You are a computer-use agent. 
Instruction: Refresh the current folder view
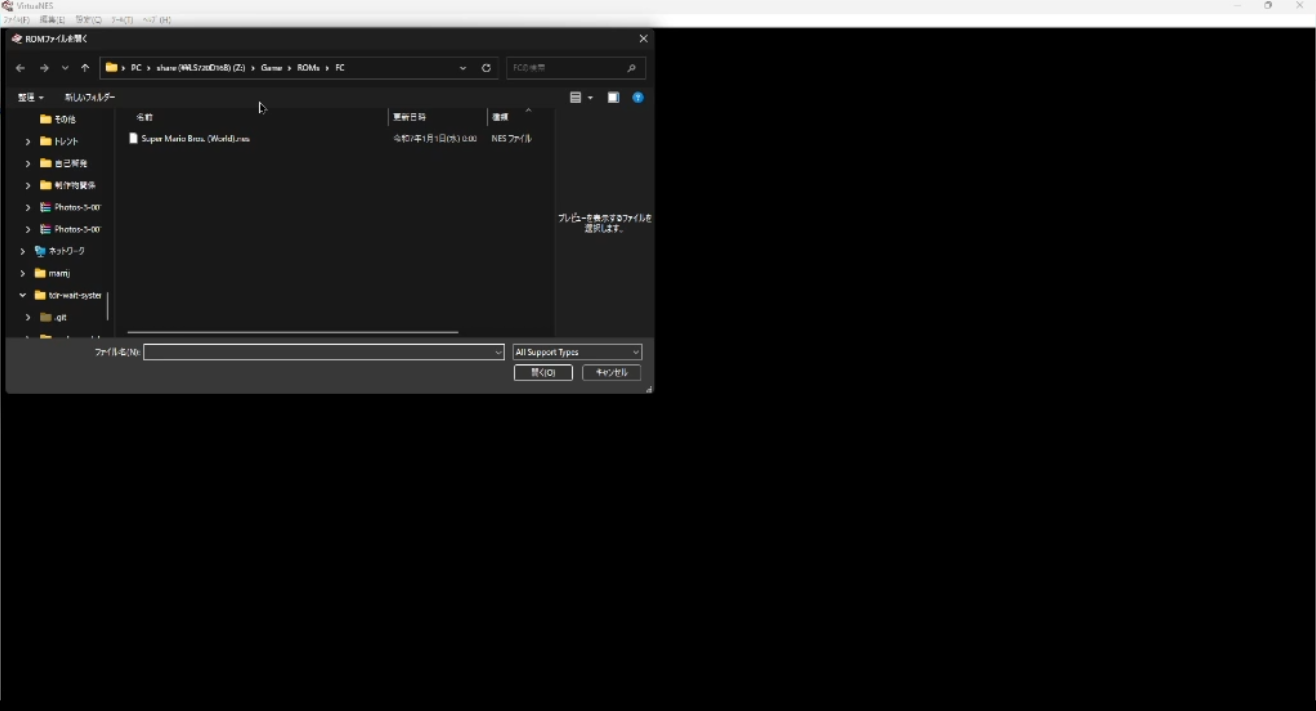pyautogui.click(x=487, y=67)
